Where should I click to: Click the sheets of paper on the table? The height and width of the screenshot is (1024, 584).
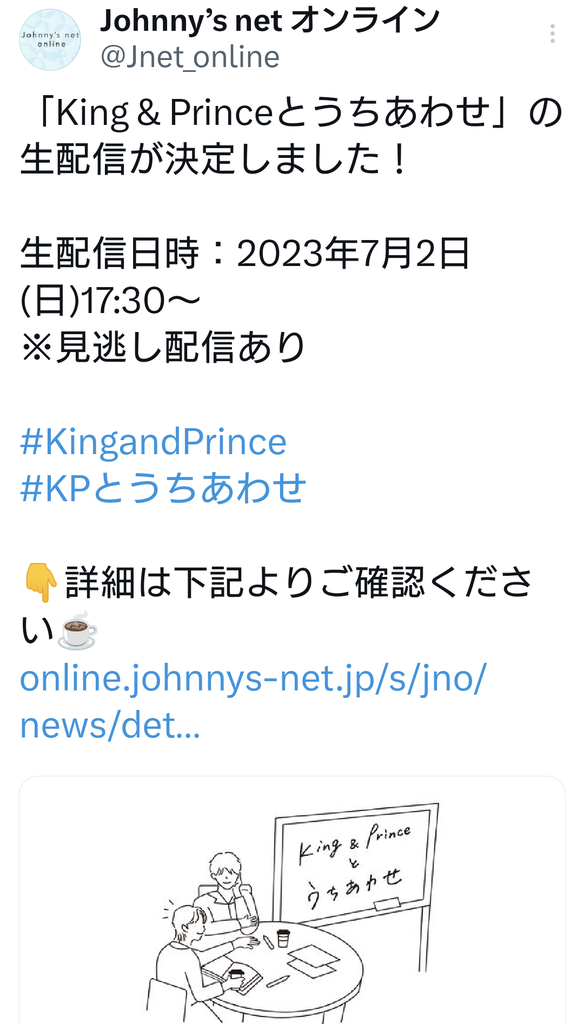[316, 961]
